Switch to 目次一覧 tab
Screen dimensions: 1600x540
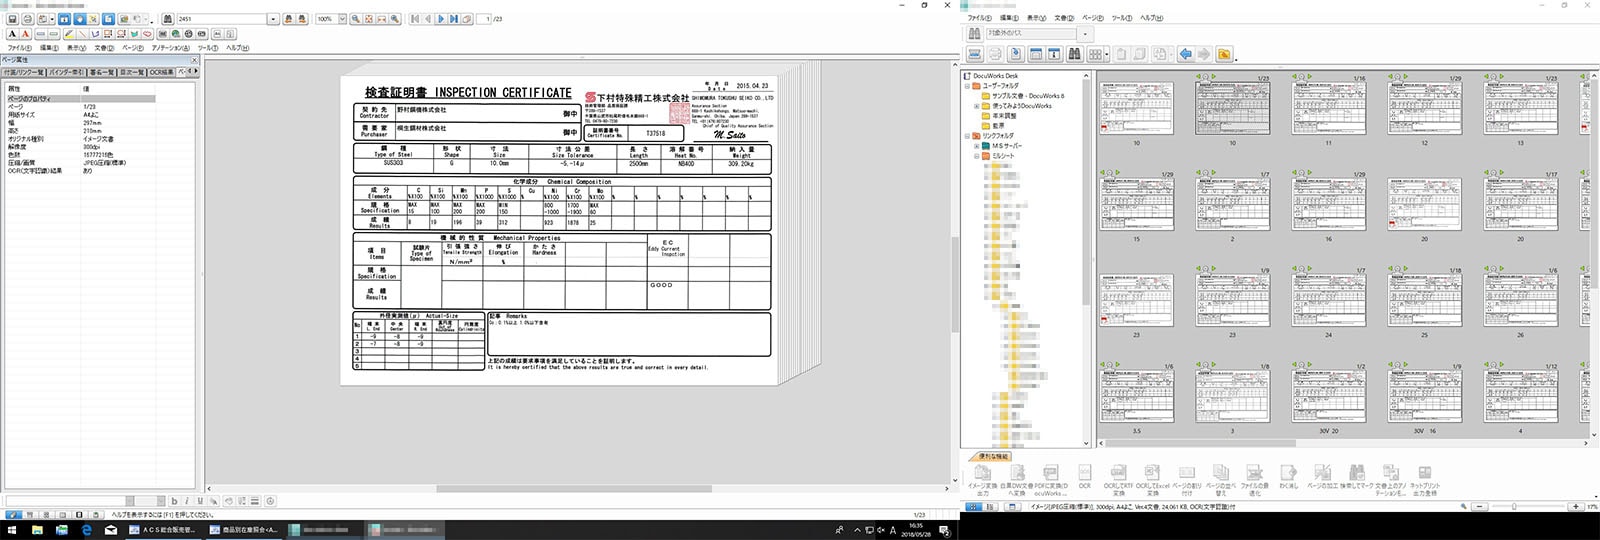click(132, 72)
